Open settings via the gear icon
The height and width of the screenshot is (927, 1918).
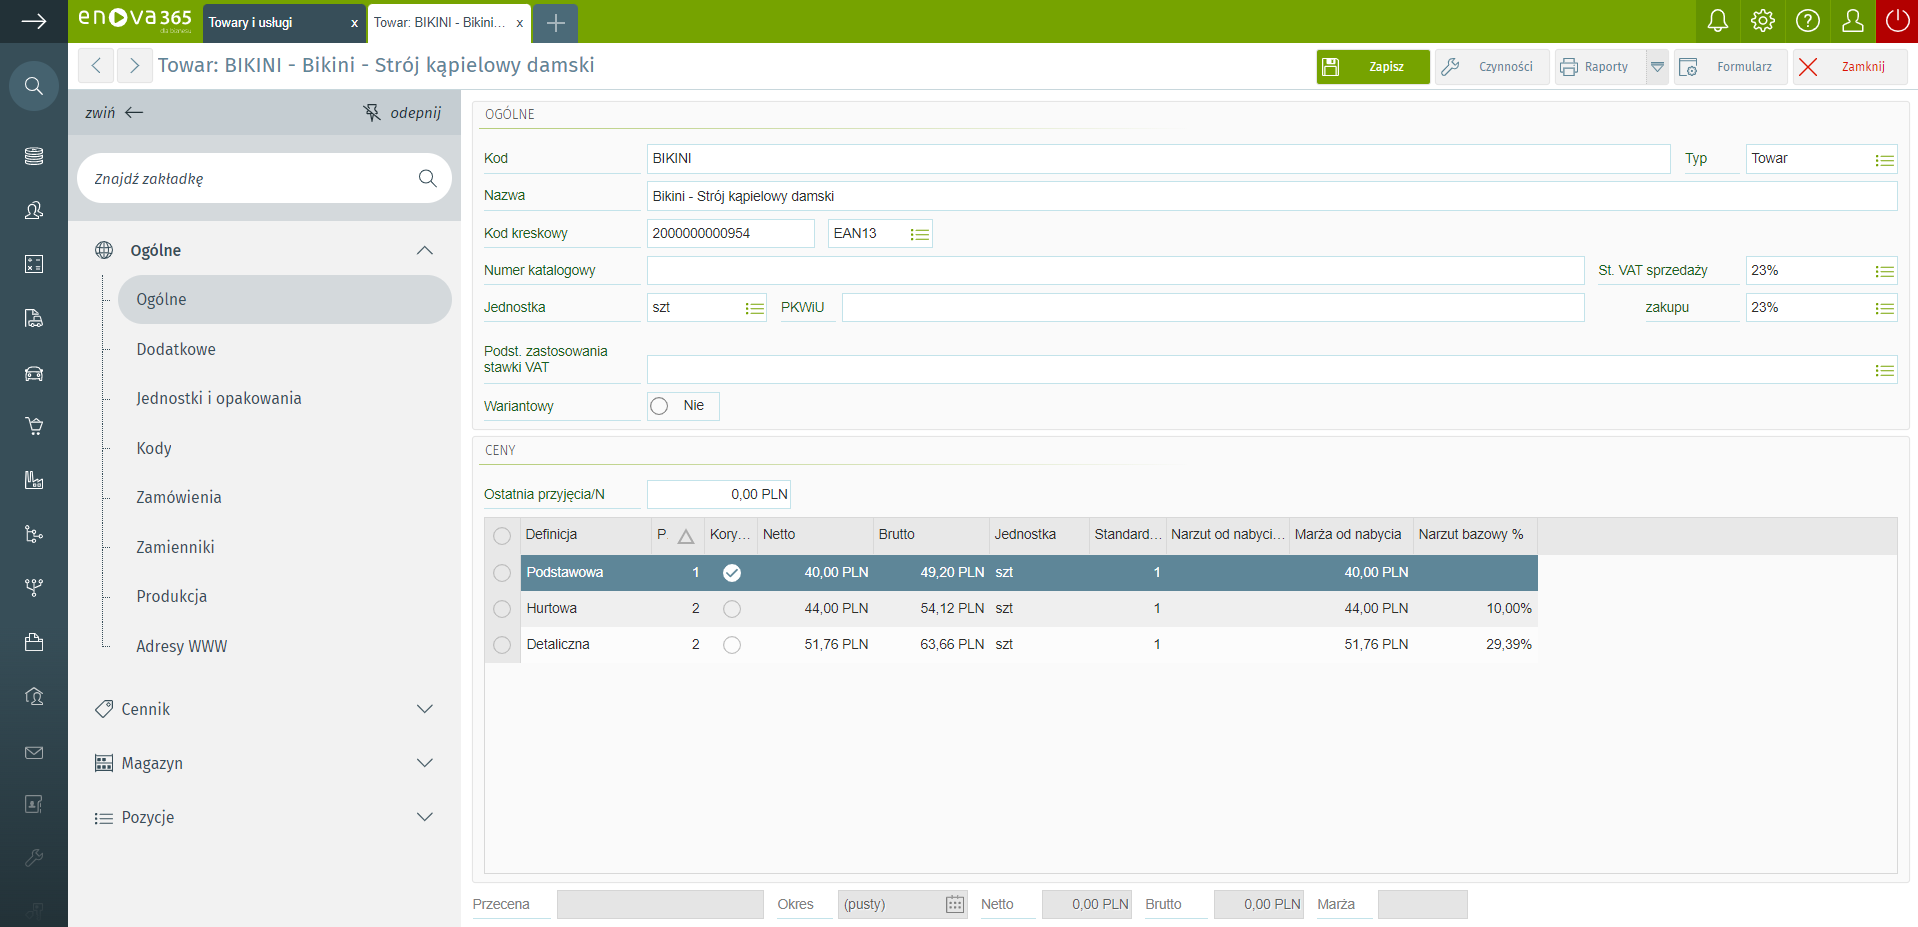[x=1762, y=21]
